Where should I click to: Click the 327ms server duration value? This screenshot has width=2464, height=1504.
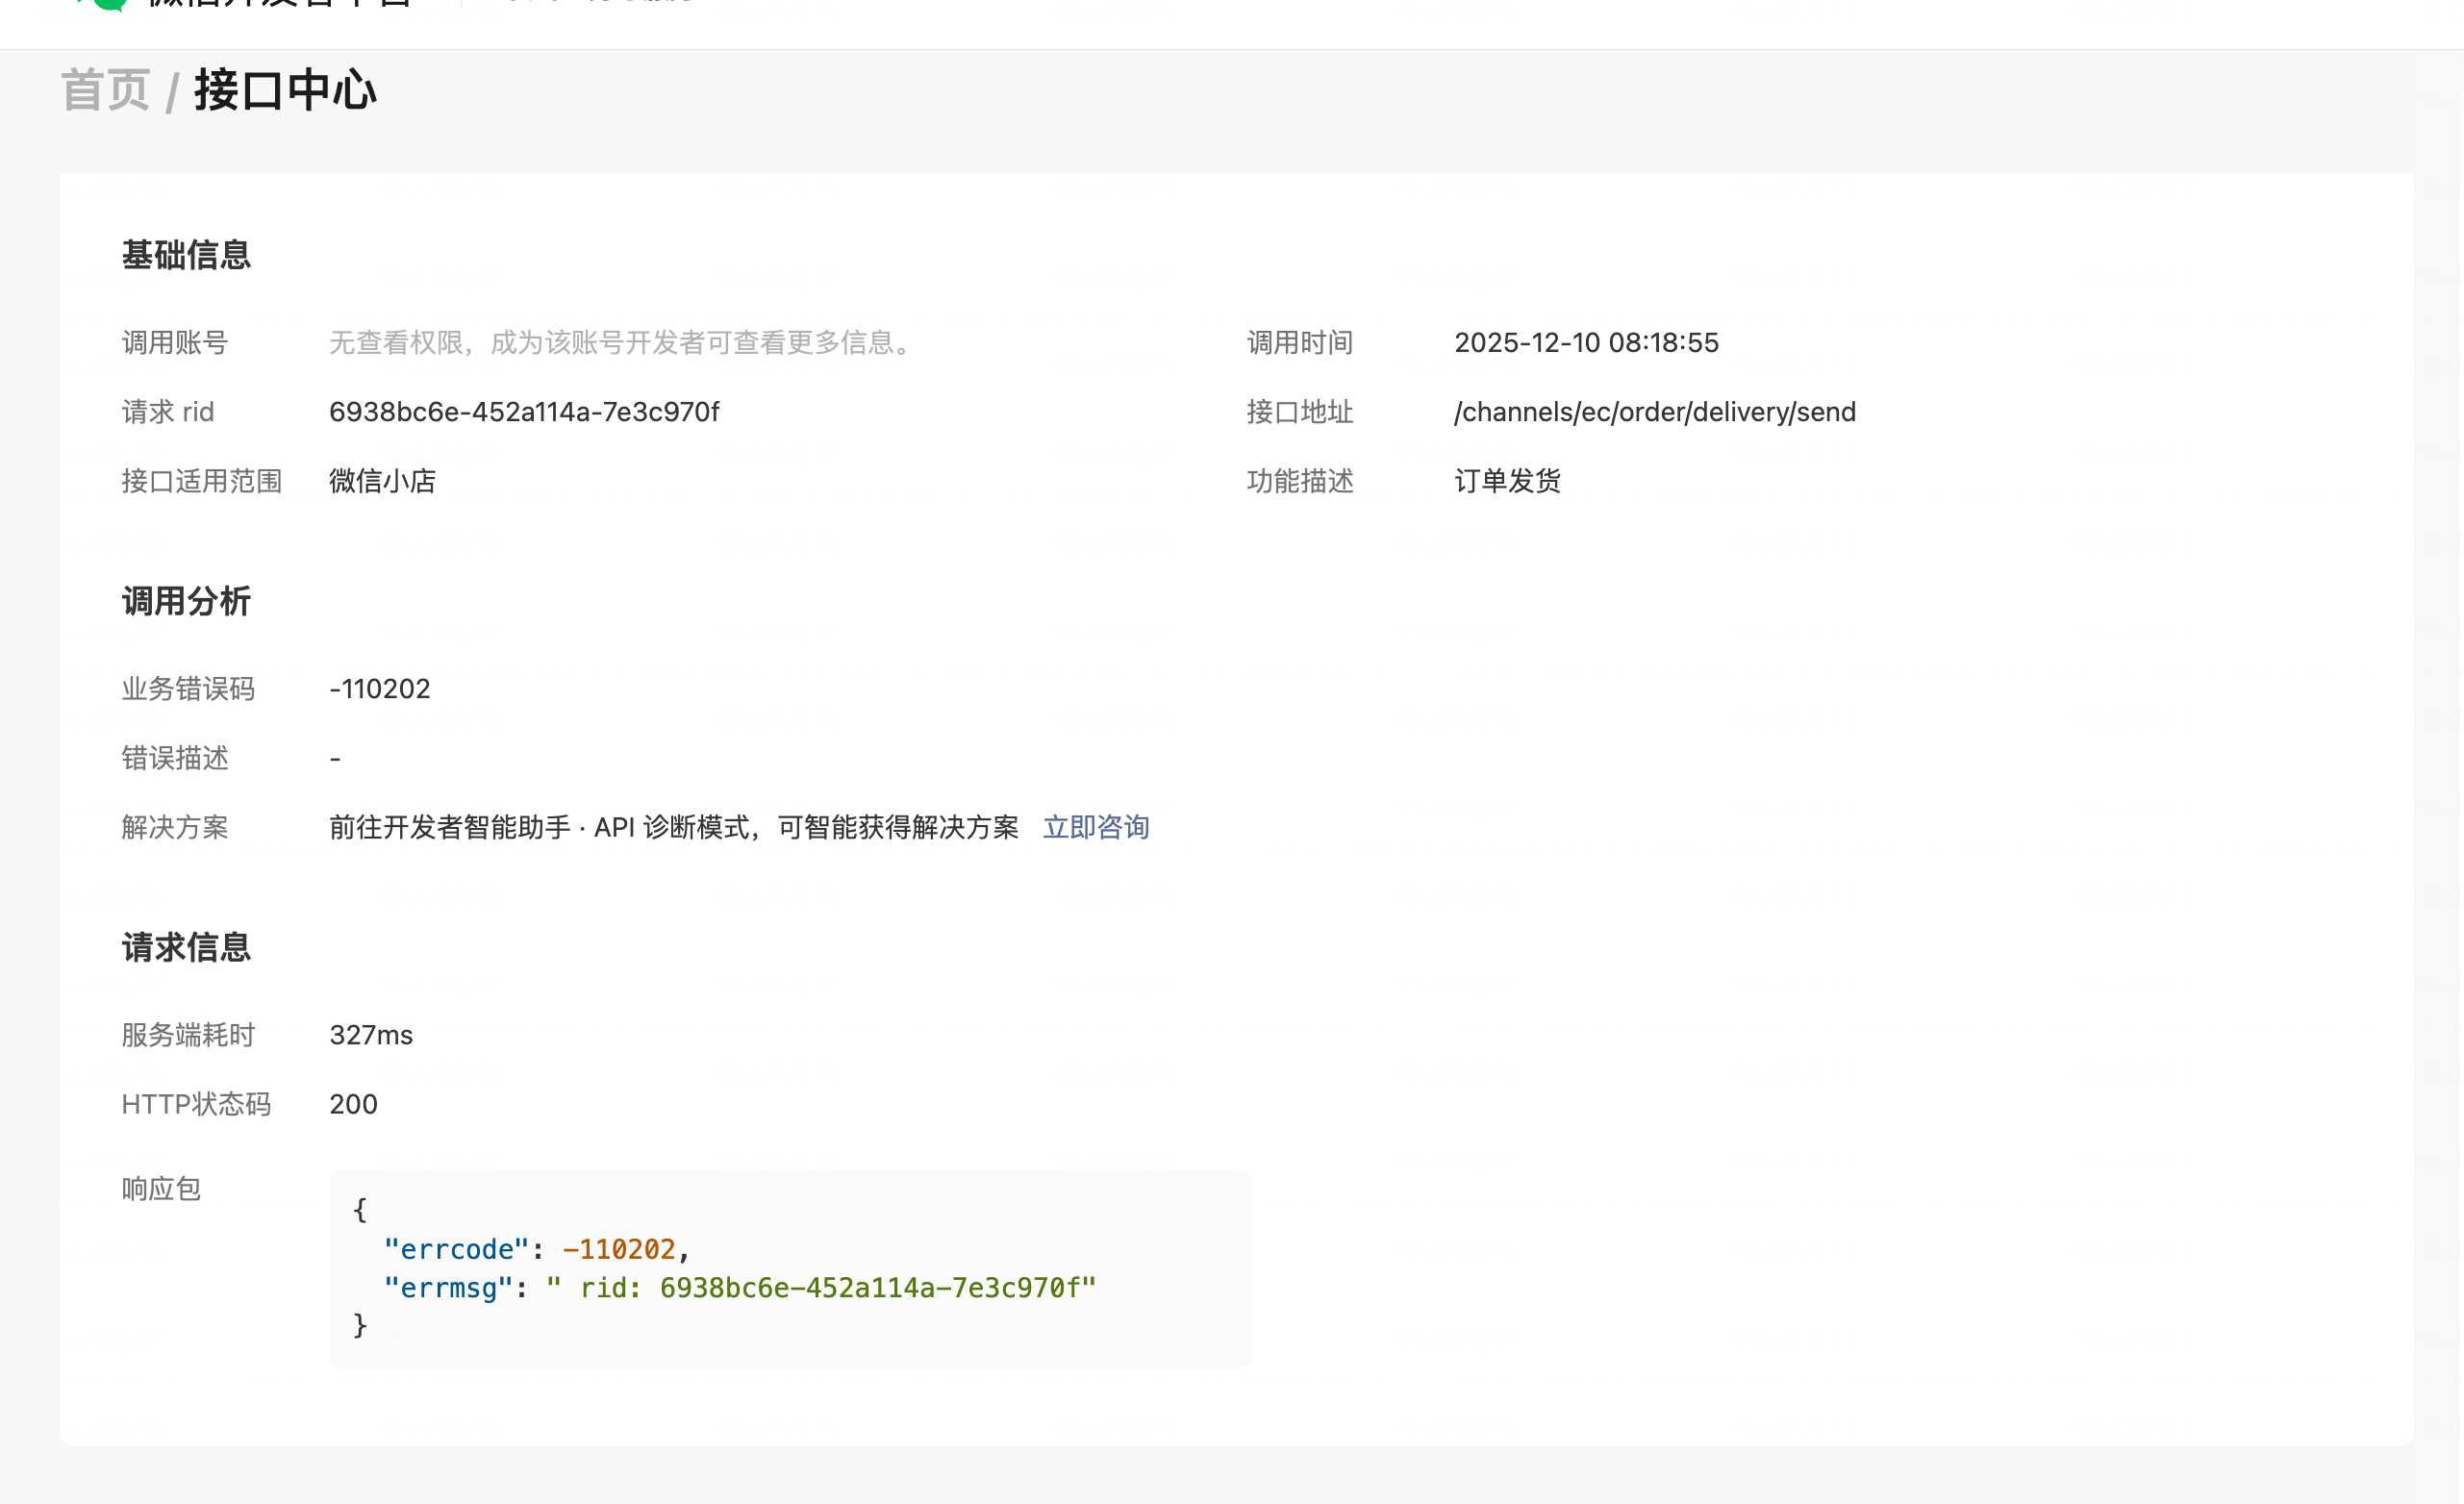tap(371, 1035)
